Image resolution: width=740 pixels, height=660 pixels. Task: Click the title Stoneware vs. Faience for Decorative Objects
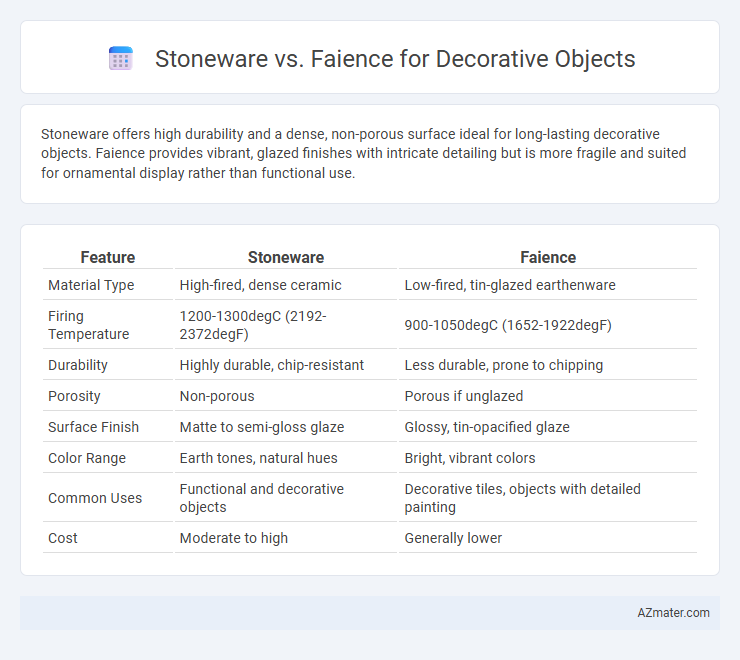(395, 59)
